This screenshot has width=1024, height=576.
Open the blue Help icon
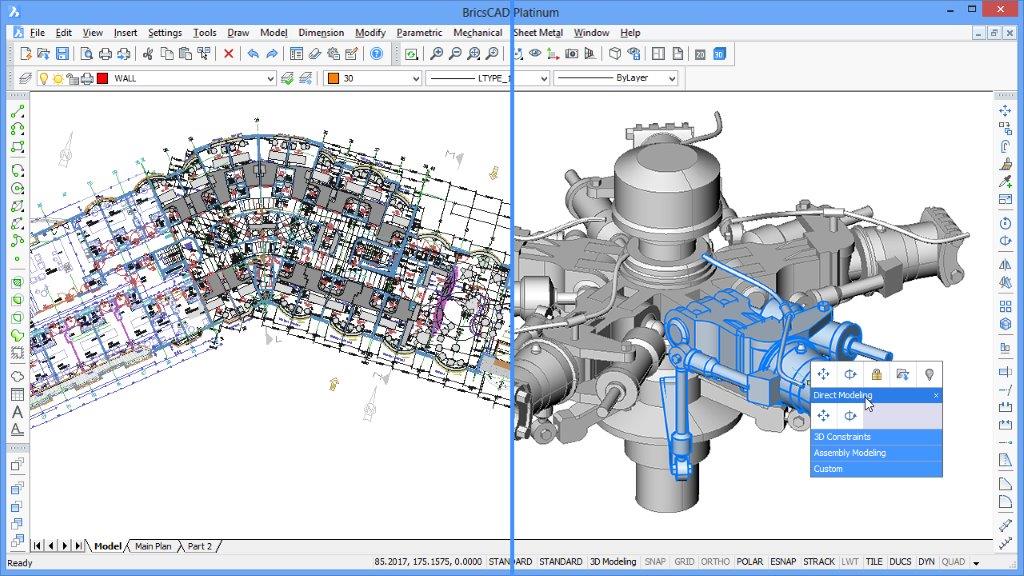377,54
